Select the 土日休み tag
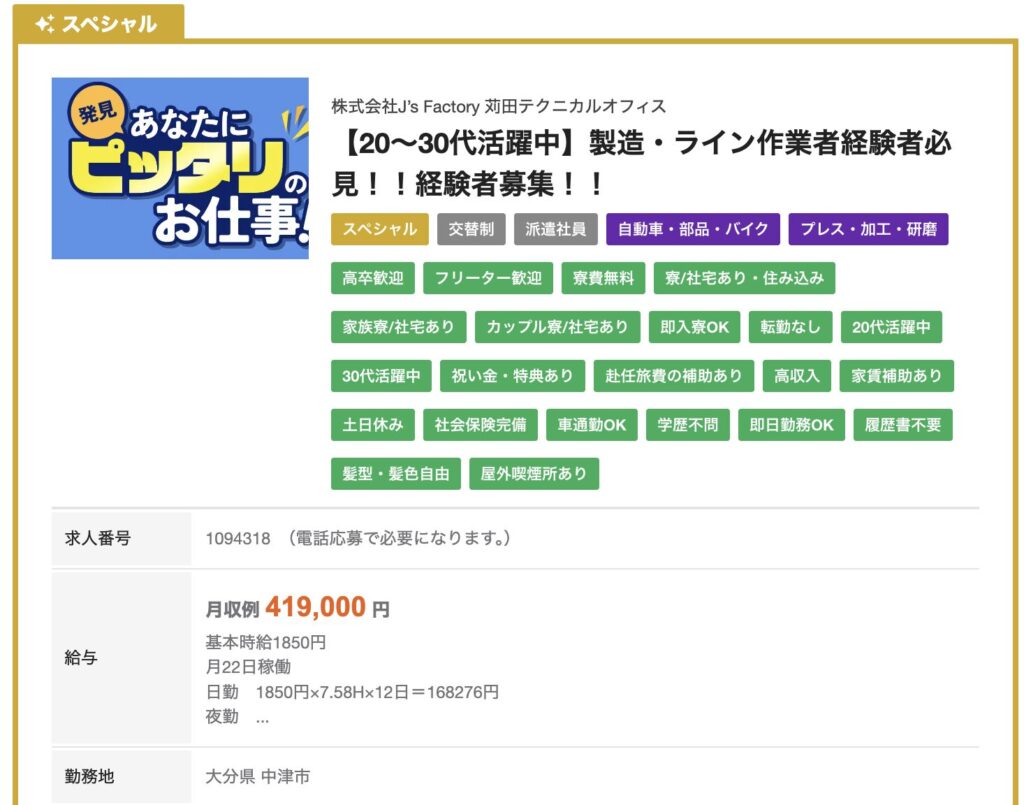 372,424
